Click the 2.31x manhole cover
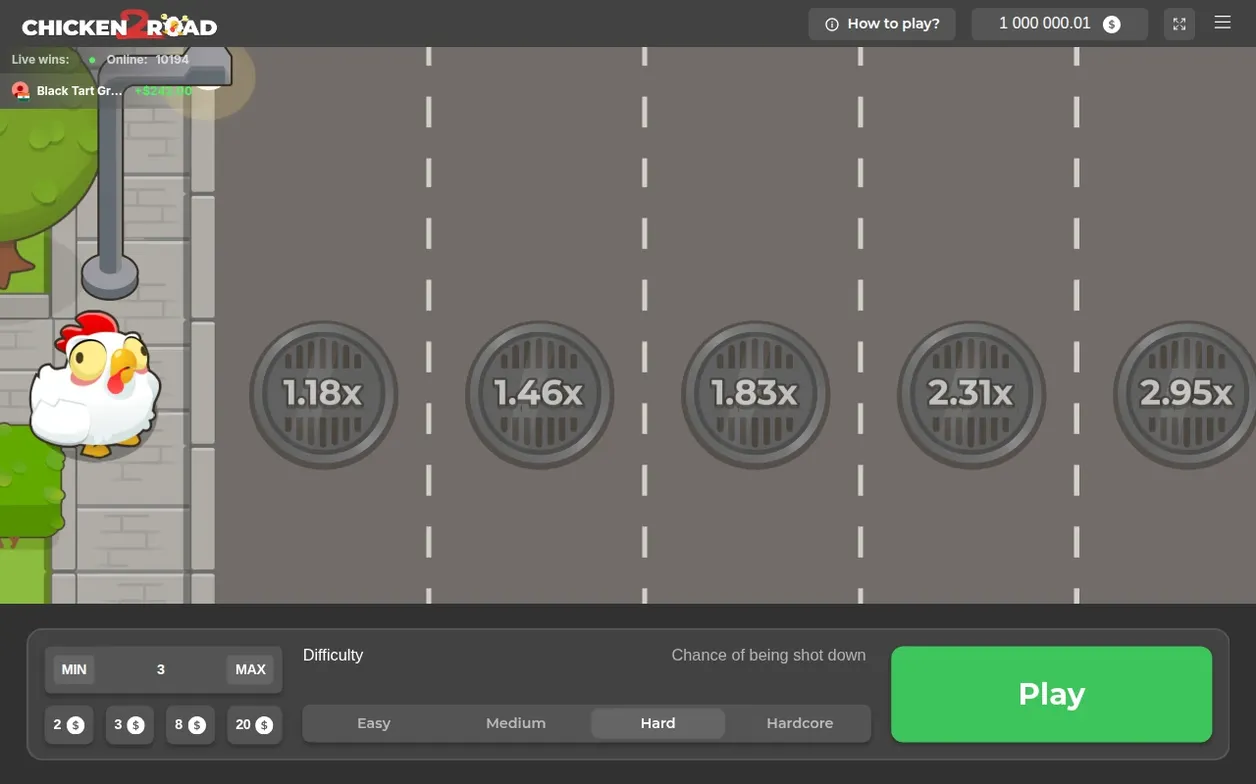 click(x=971, y=394)
